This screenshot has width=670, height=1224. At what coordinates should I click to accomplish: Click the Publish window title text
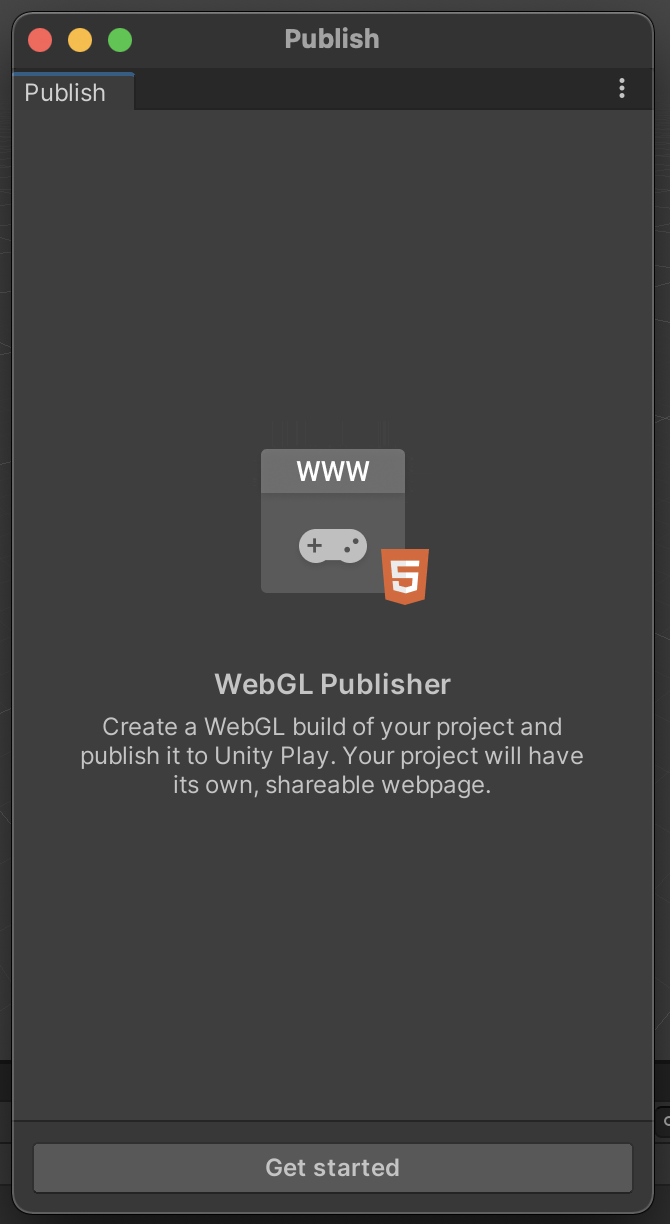(x=332, y=39)
